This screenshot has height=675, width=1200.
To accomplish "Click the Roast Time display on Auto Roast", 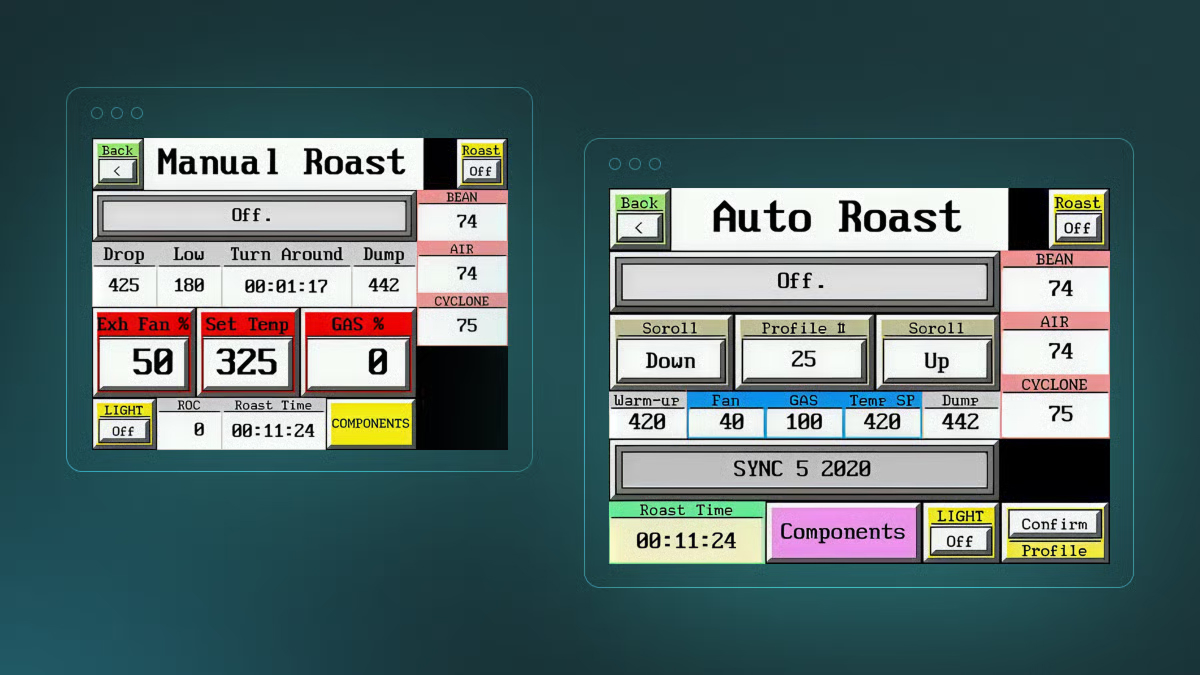I will tap(686, 540).
